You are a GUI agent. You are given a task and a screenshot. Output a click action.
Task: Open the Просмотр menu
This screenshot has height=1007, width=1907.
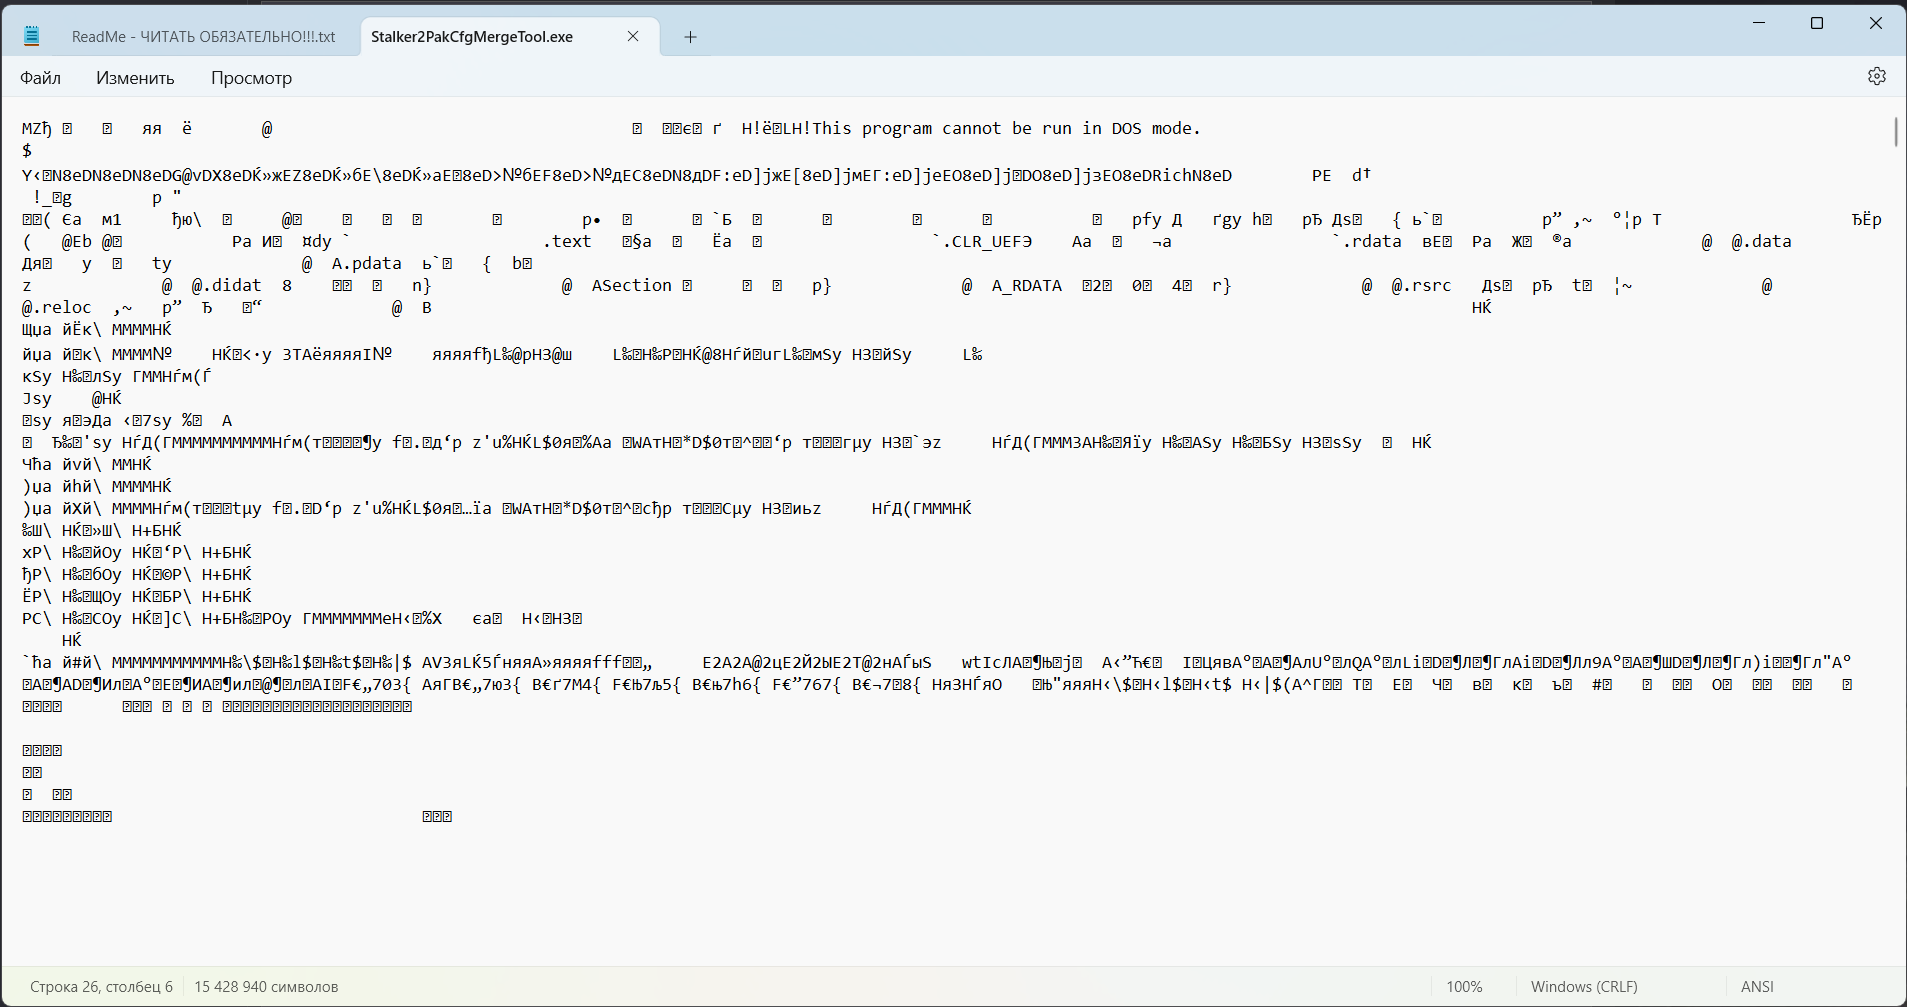pyautogui.click(x=251, y=78)
